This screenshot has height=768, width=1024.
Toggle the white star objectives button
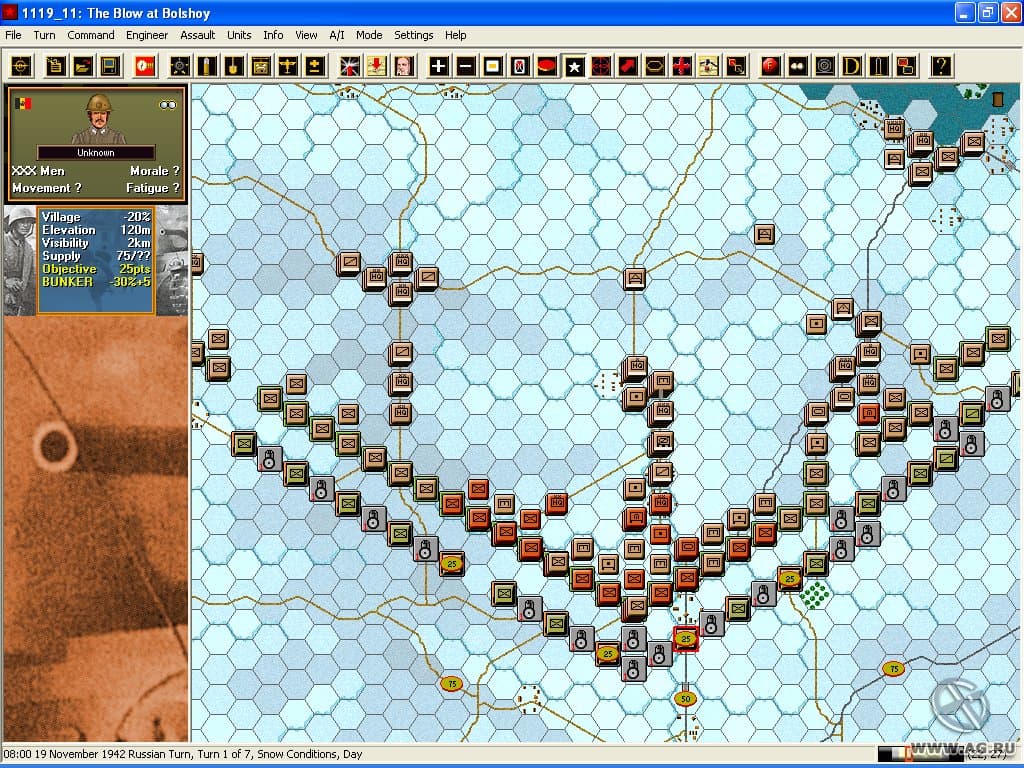point(574,66)
